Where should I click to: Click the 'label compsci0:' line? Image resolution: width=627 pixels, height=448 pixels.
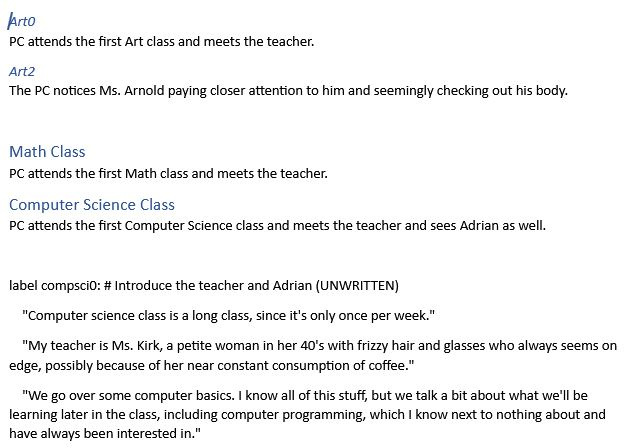[204, 286]
